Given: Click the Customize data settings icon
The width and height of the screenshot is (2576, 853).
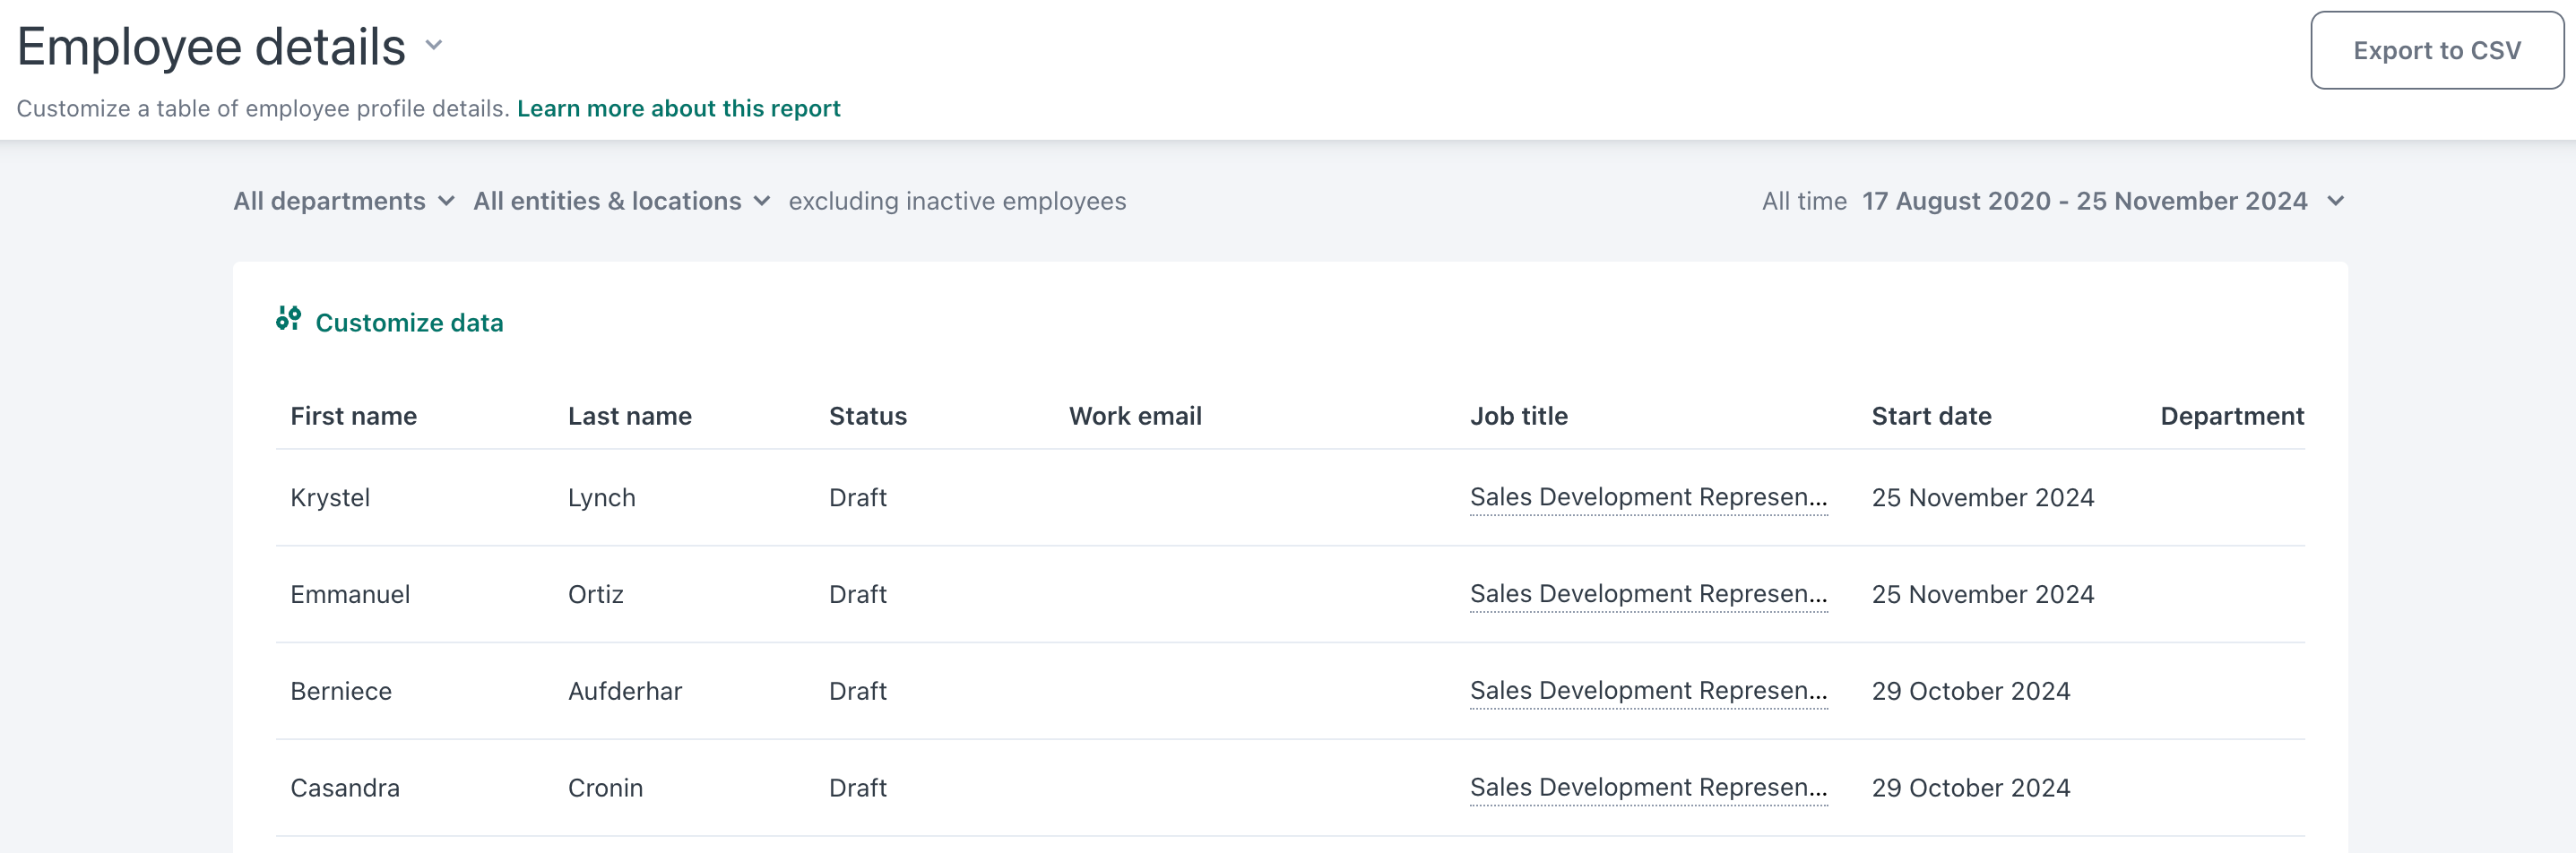Looking at the screenshot, I should [x=289, y=321].
